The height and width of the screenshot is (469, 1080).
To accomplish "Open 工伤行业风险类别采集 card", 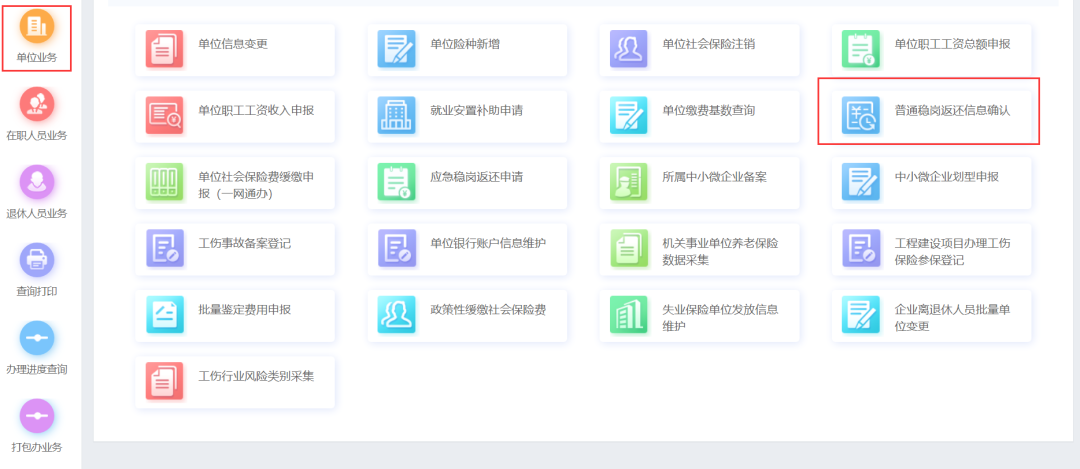I will pyautogui.click(x=256, y=376).
